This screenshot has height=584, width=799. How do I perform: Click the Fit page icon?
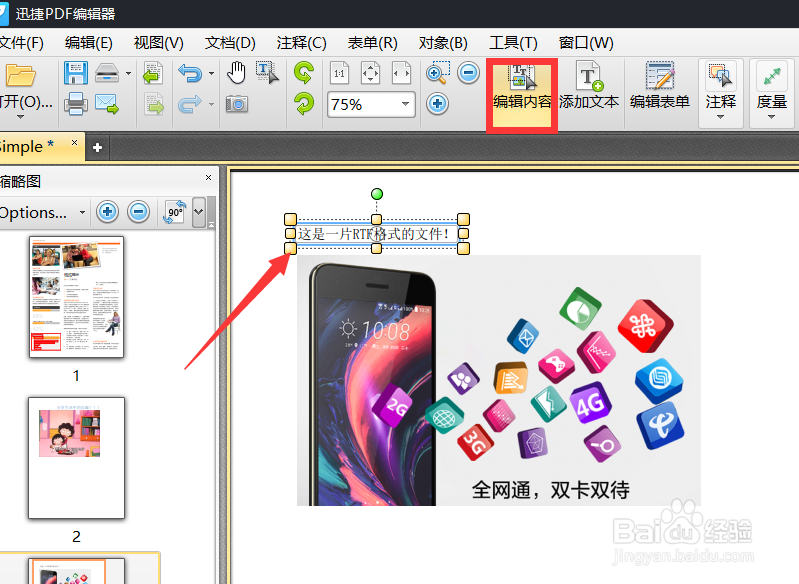[x=370, y=73]
